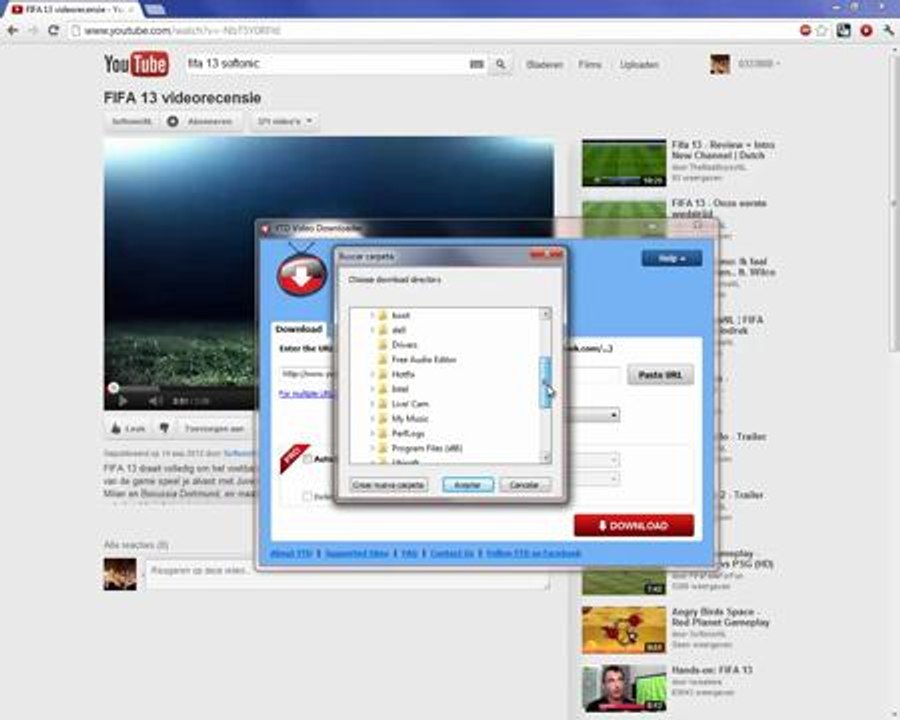The image size is (900, 720).
Task: Click the Cancelar button
Action: click(x=524, y=485)
